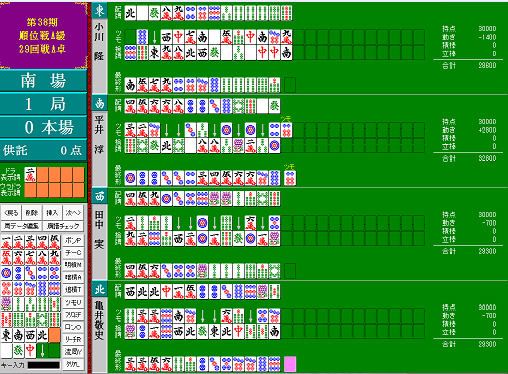Pick the green dragon (發) palette tile

point(18,351)
